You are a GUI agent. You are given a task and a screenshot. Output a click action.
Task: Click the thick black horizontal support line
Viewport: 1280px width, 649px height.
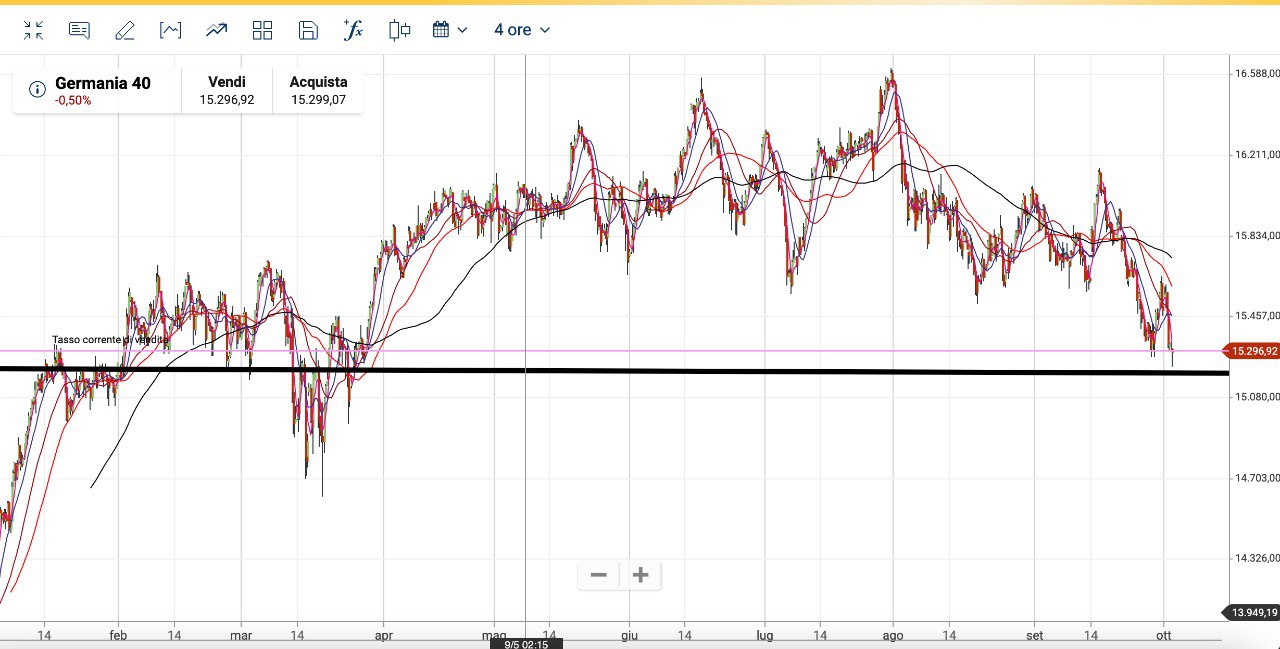(700, 372)
